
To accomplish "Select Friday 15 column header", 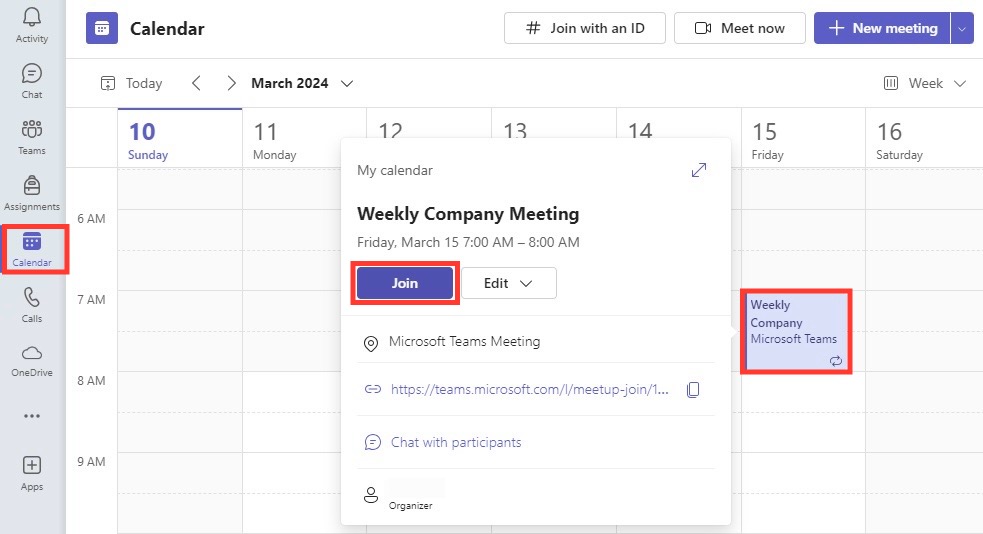I will click(803, 138).
